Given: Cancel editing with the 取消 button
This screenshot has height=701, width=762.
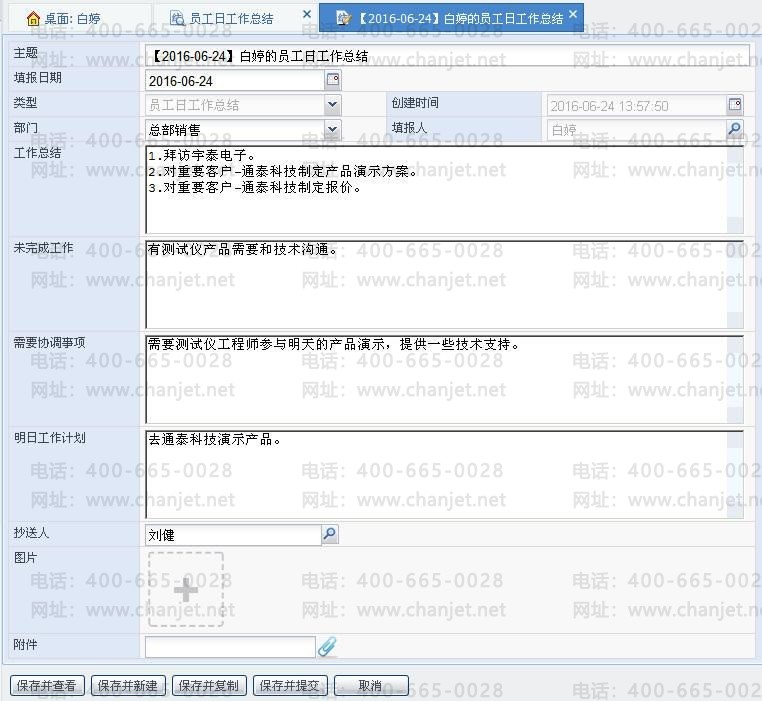Looking at the screenshot, I should point(370,686).
